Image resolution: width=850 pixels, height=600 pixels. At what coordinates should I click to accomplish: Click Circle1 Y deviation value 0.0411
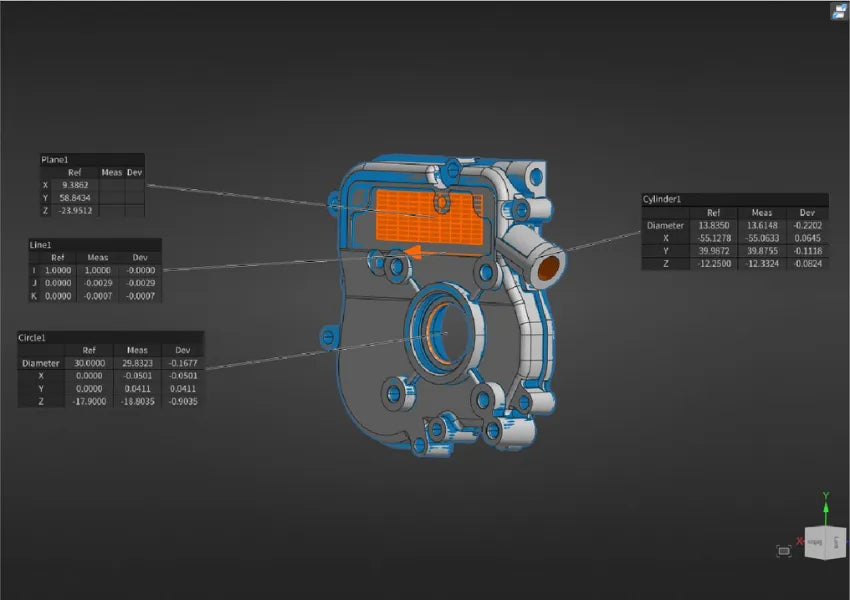tap(183, 389)
